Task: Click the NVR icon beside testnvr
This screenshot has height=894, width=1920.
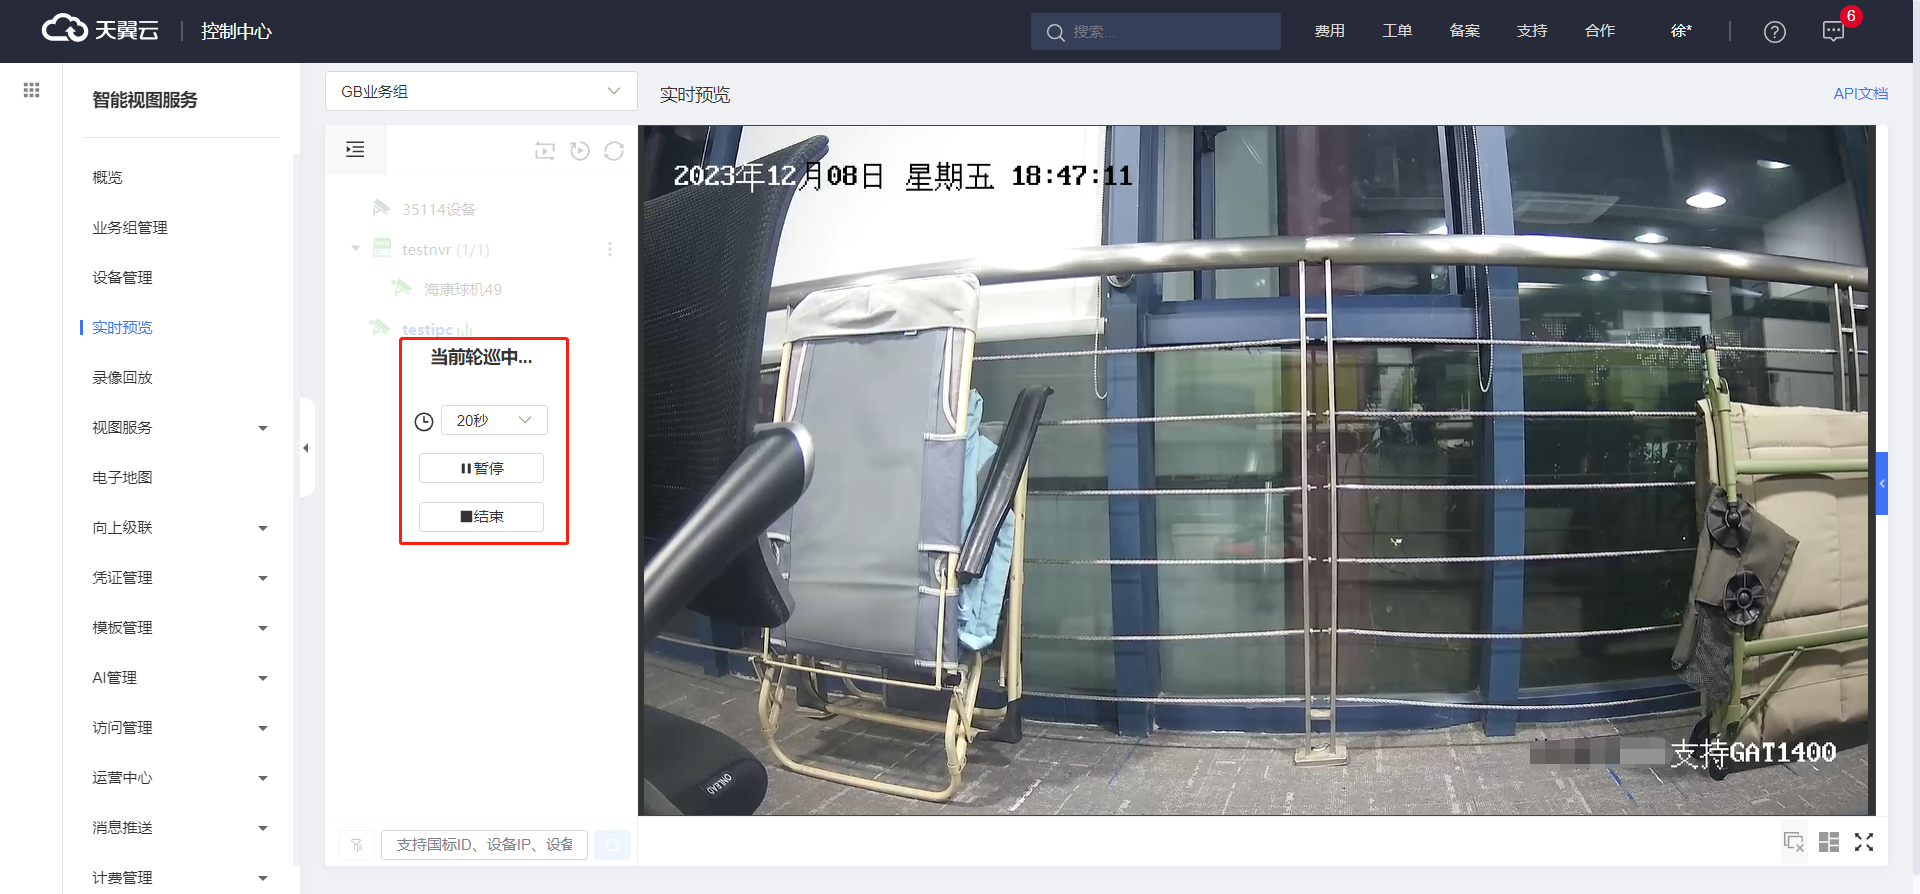Action: pos(382,248)
